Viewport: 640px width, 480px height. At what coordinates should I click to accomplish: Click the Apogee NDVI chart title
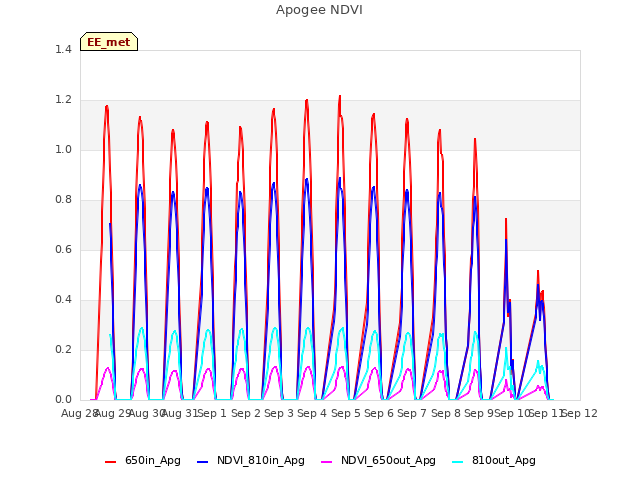tap(319, 10)
